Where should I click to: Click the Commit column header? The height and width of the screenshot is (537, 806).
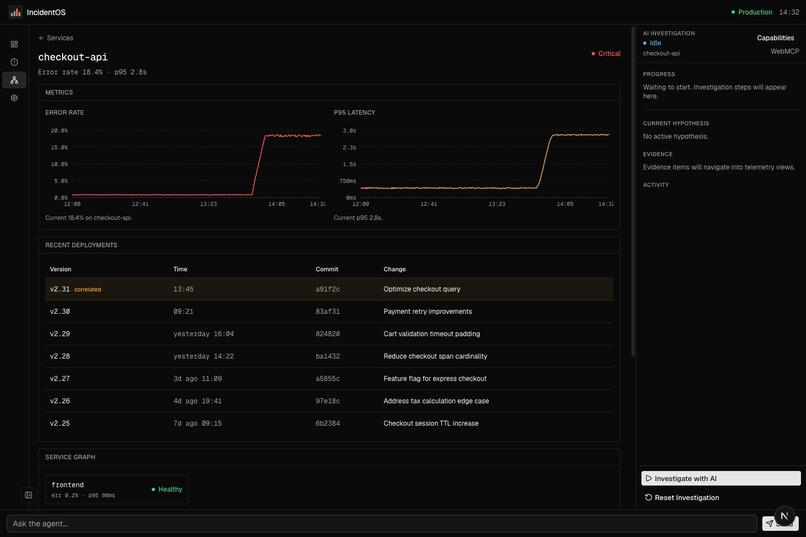point(327,269)
